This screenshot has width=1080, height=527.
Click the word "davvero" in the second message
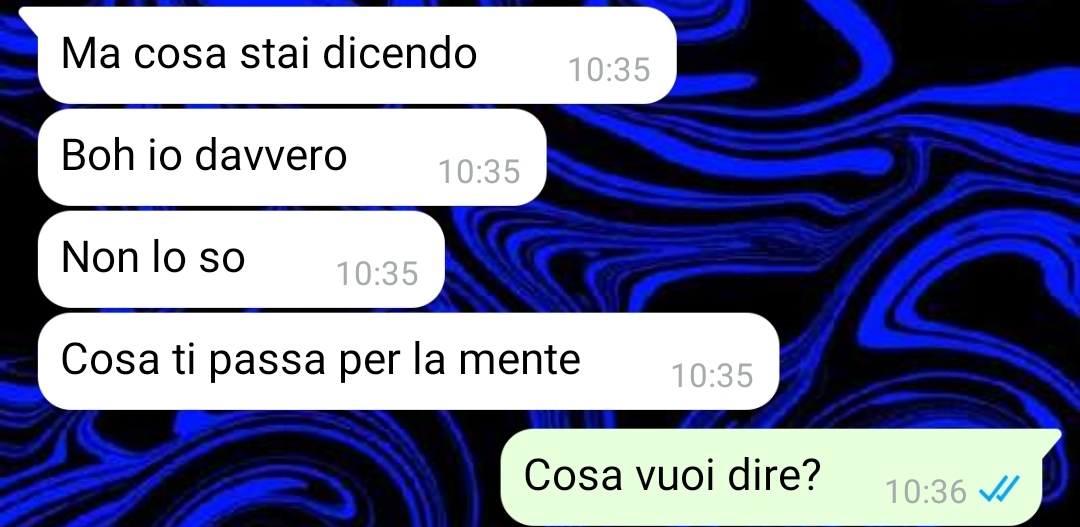point(271,155)
